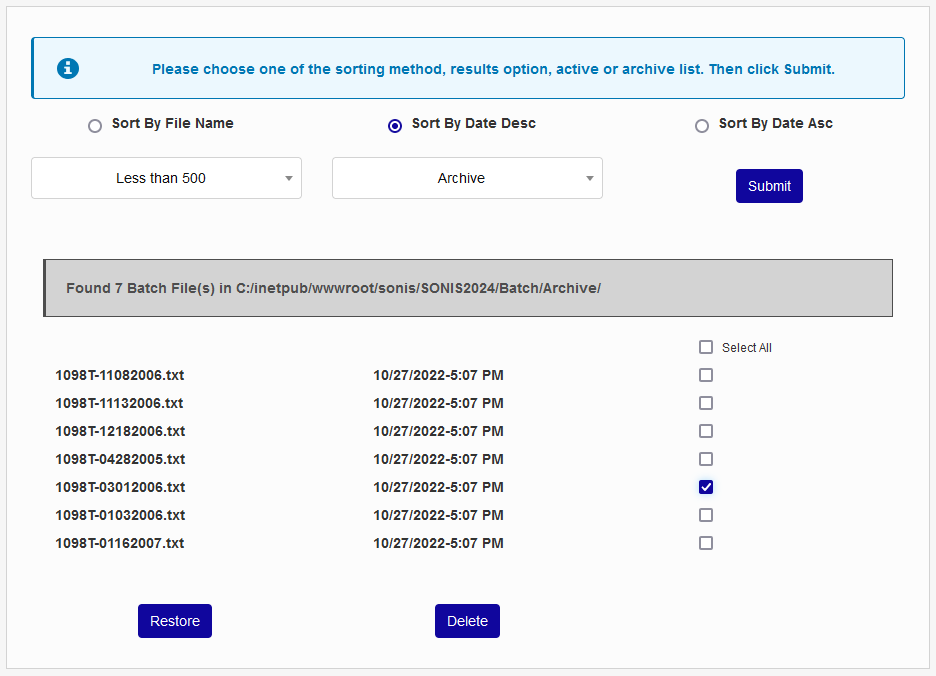Open the Less than 500 dropdown

(x=166, y=178)
